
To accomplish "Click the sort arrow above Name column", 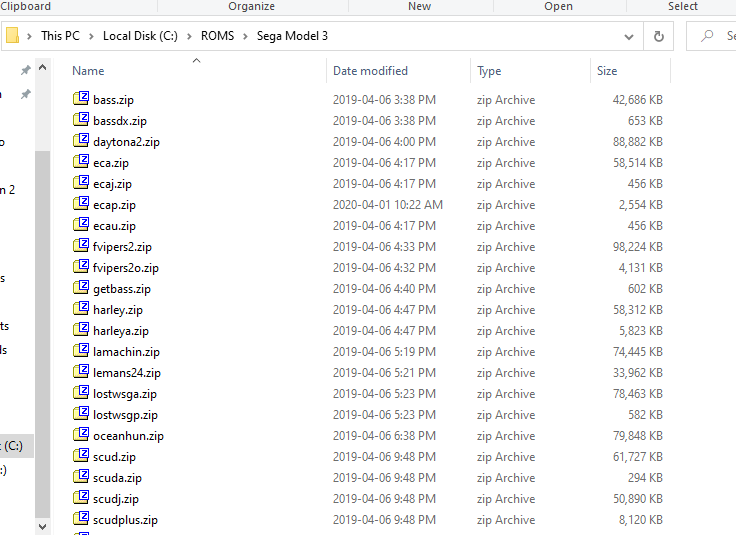I will (197, 61).
